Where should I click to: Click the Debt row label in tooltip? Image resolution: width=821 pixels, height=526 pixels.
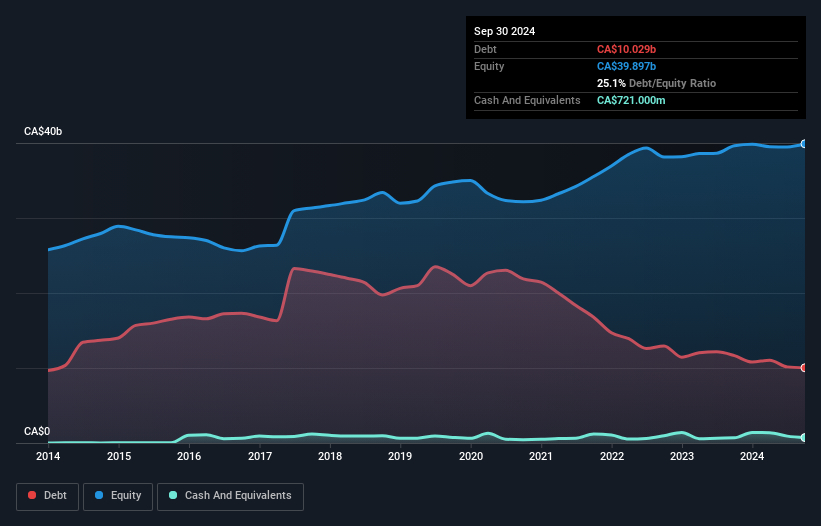pos(485,49)
